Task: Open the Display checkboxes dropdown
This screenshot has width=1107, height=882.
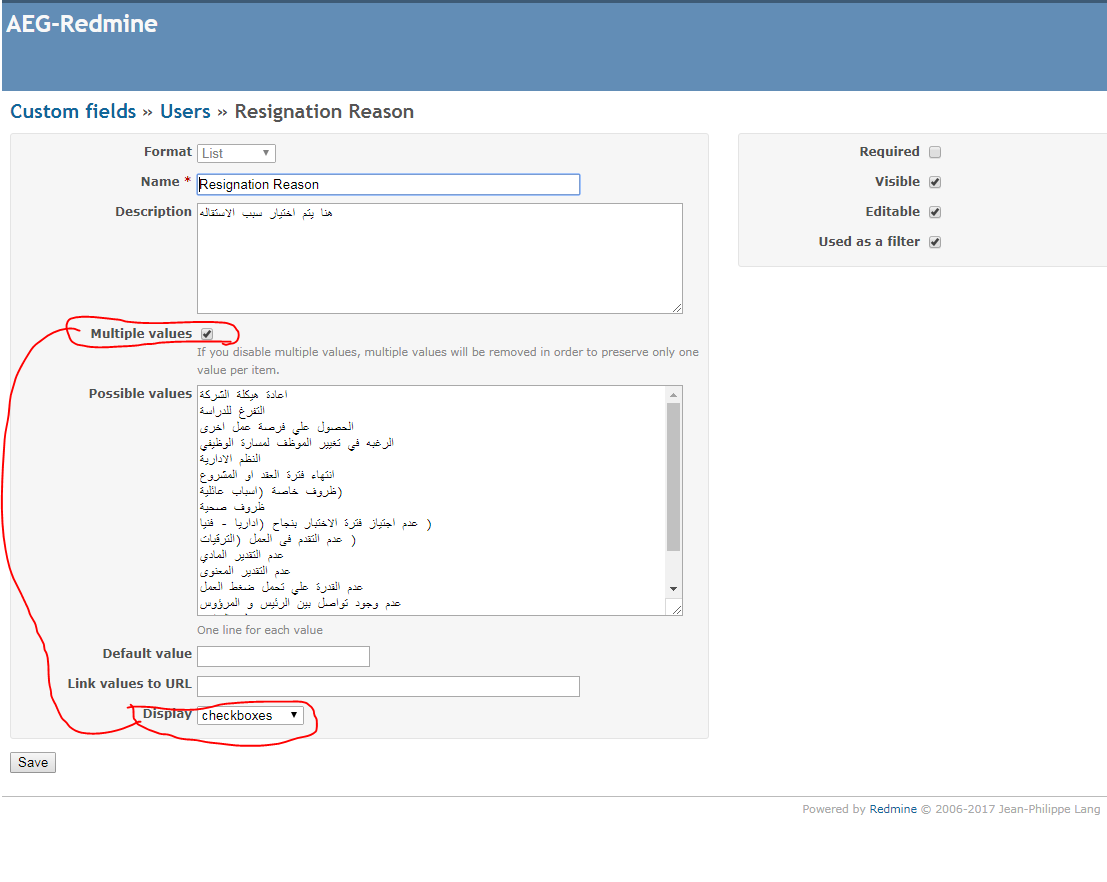Action: click(250, 715)
